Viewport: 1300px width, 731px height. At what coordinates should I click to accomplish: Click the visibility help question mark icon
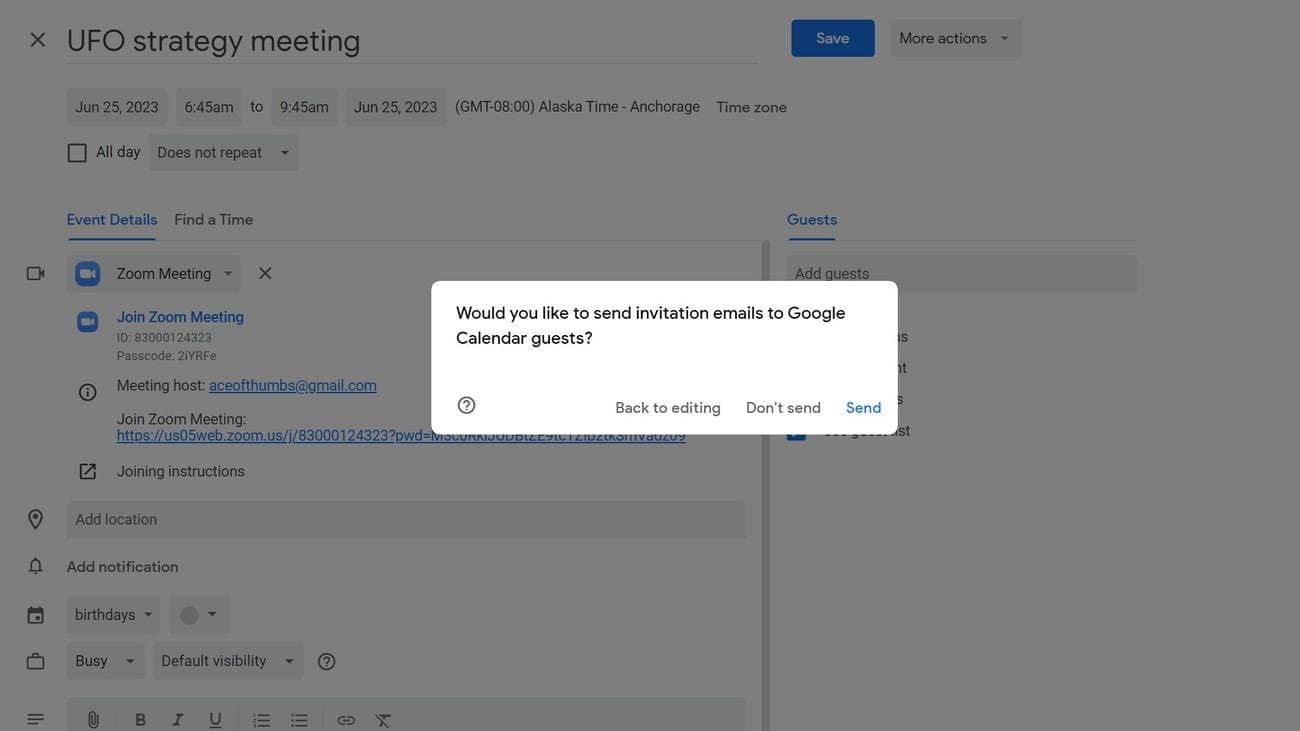pyautogui.click(x=326, y=662)
